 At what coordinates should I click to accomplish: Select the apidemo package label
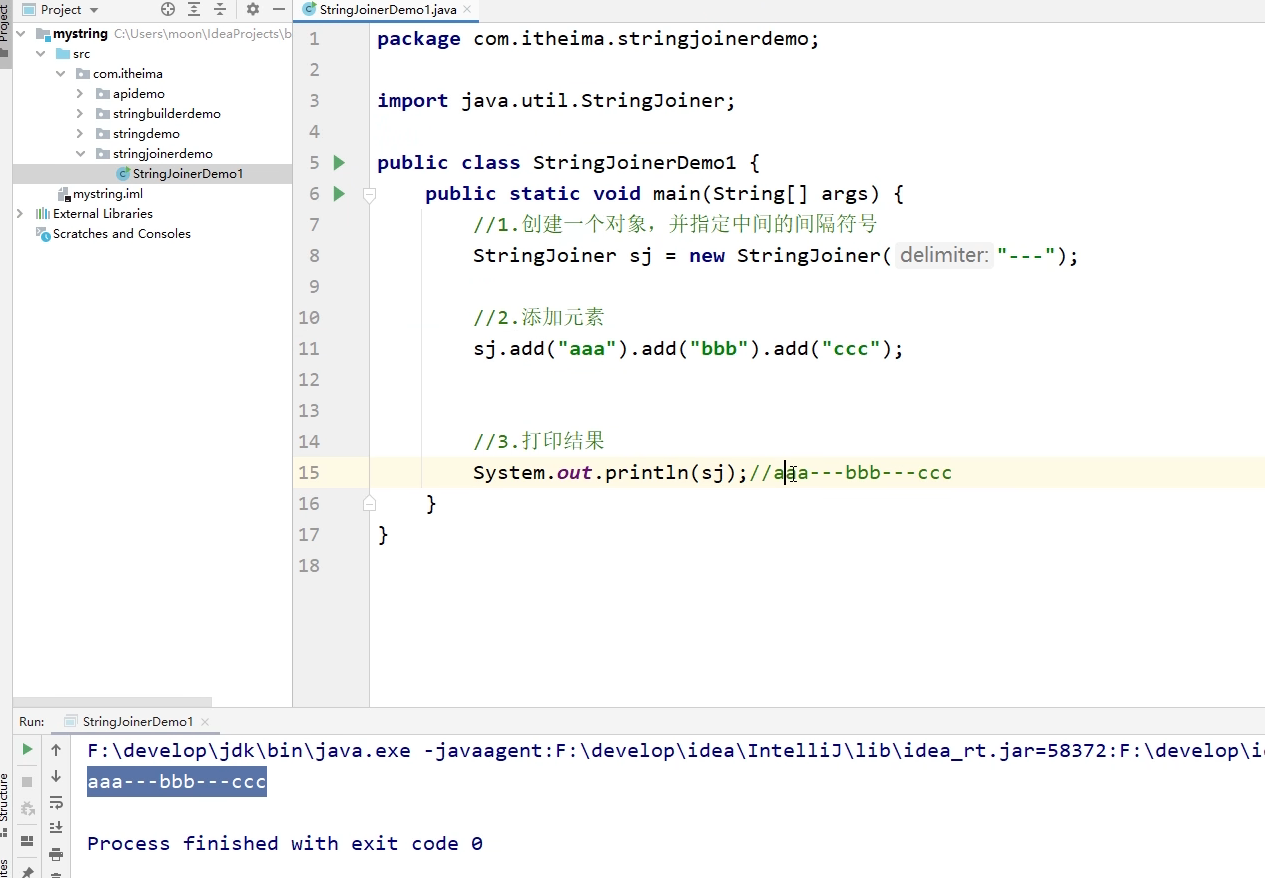138,94
